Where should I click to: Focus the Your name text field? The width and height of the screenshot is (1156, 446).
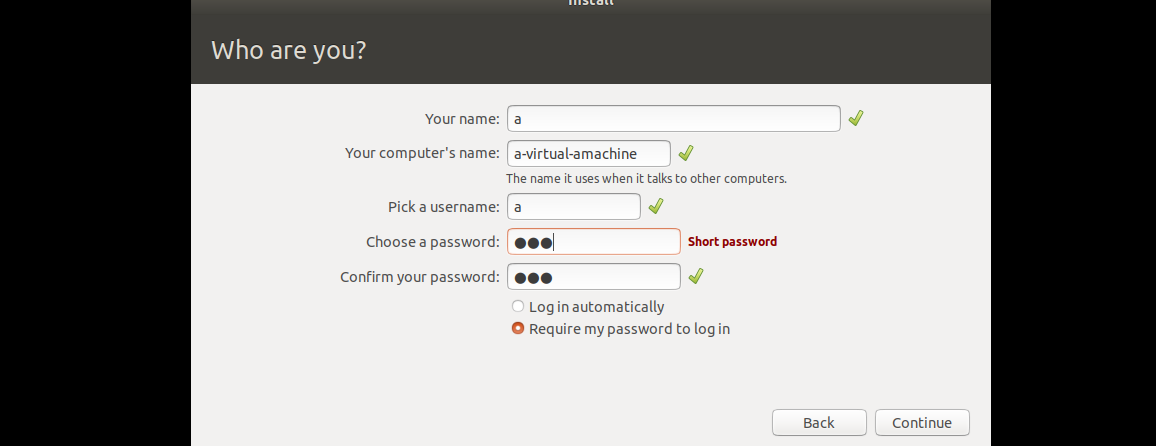pos(673,118)
